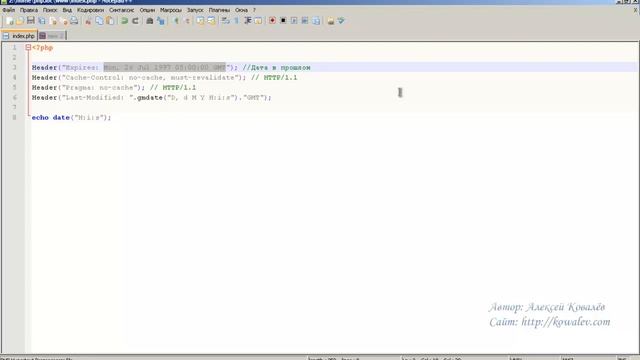640x360 pixels.
Task: Click the <?php opening tag
Action: (x=42, y=48)
